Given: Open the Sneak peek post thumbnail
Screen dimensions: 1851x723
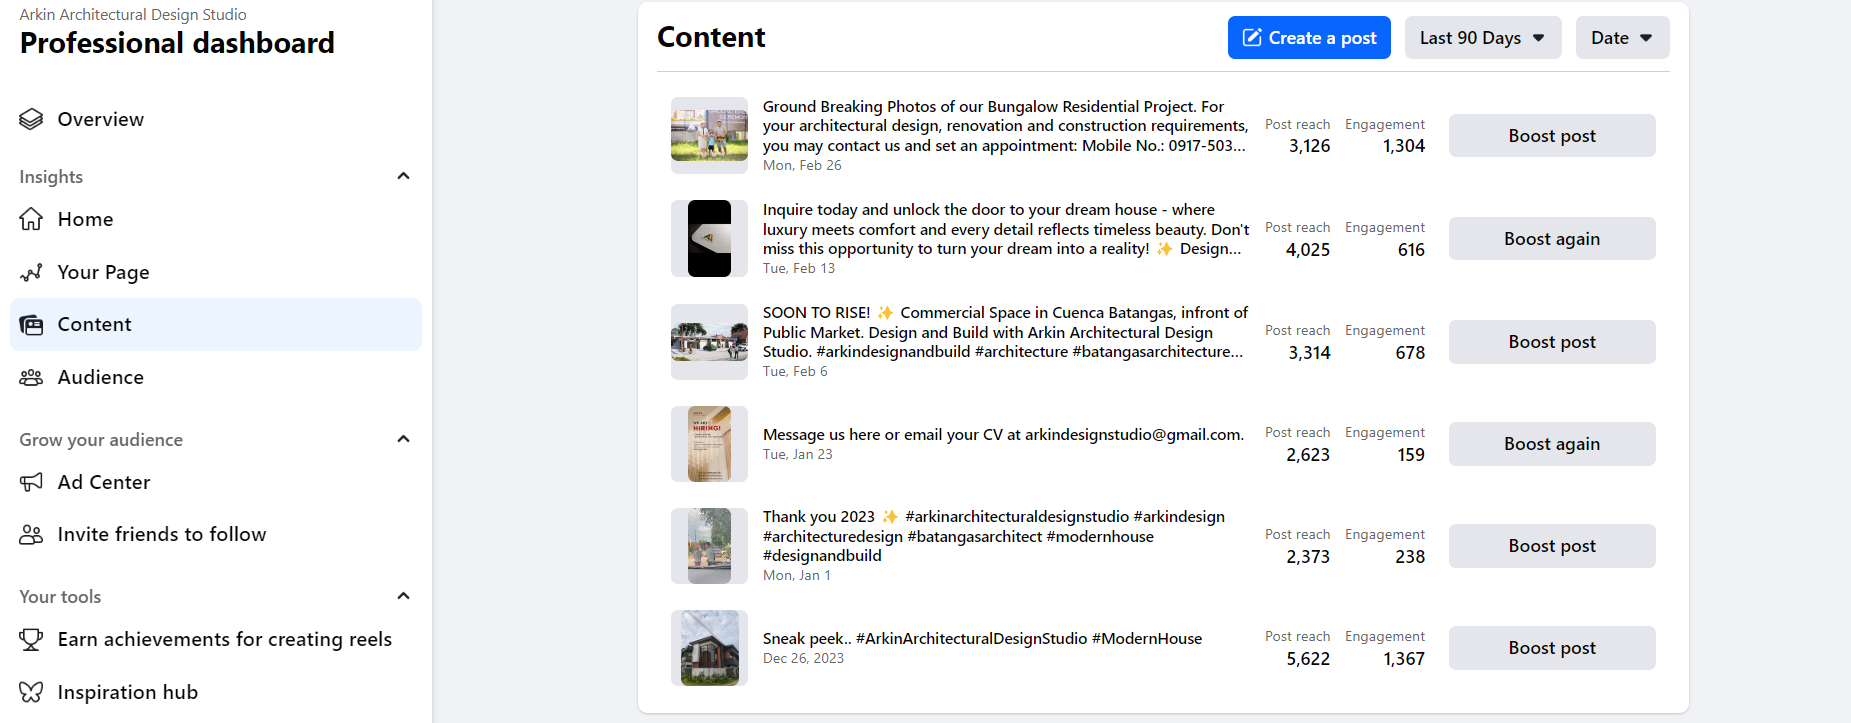Looking at the screenshot, I should pyautogui.click(x=709, y=648).
